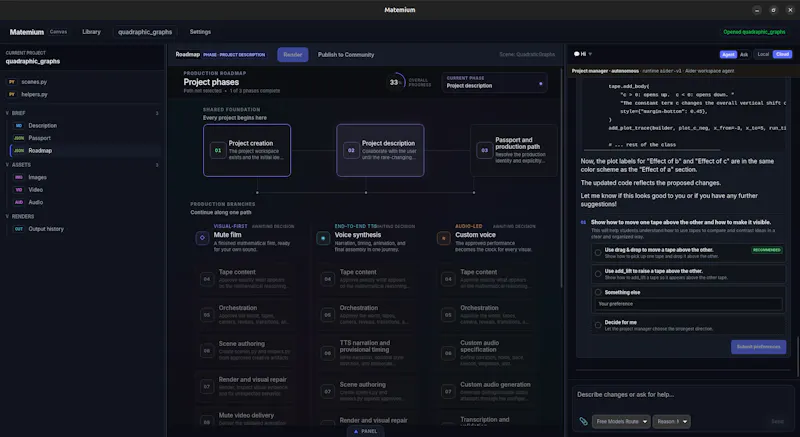Viewport: 800px width, 437px height.
Task: Click the 04 icon under Mute film Tape content
Action: (x=207, y=279)
